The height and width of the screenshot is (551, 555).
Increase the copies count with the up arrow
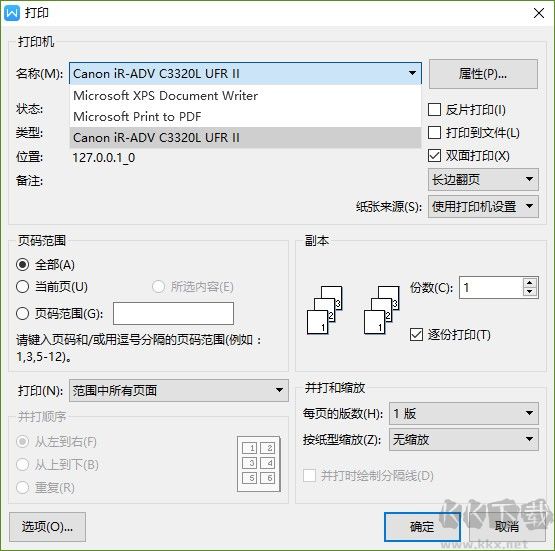[530, 283]
